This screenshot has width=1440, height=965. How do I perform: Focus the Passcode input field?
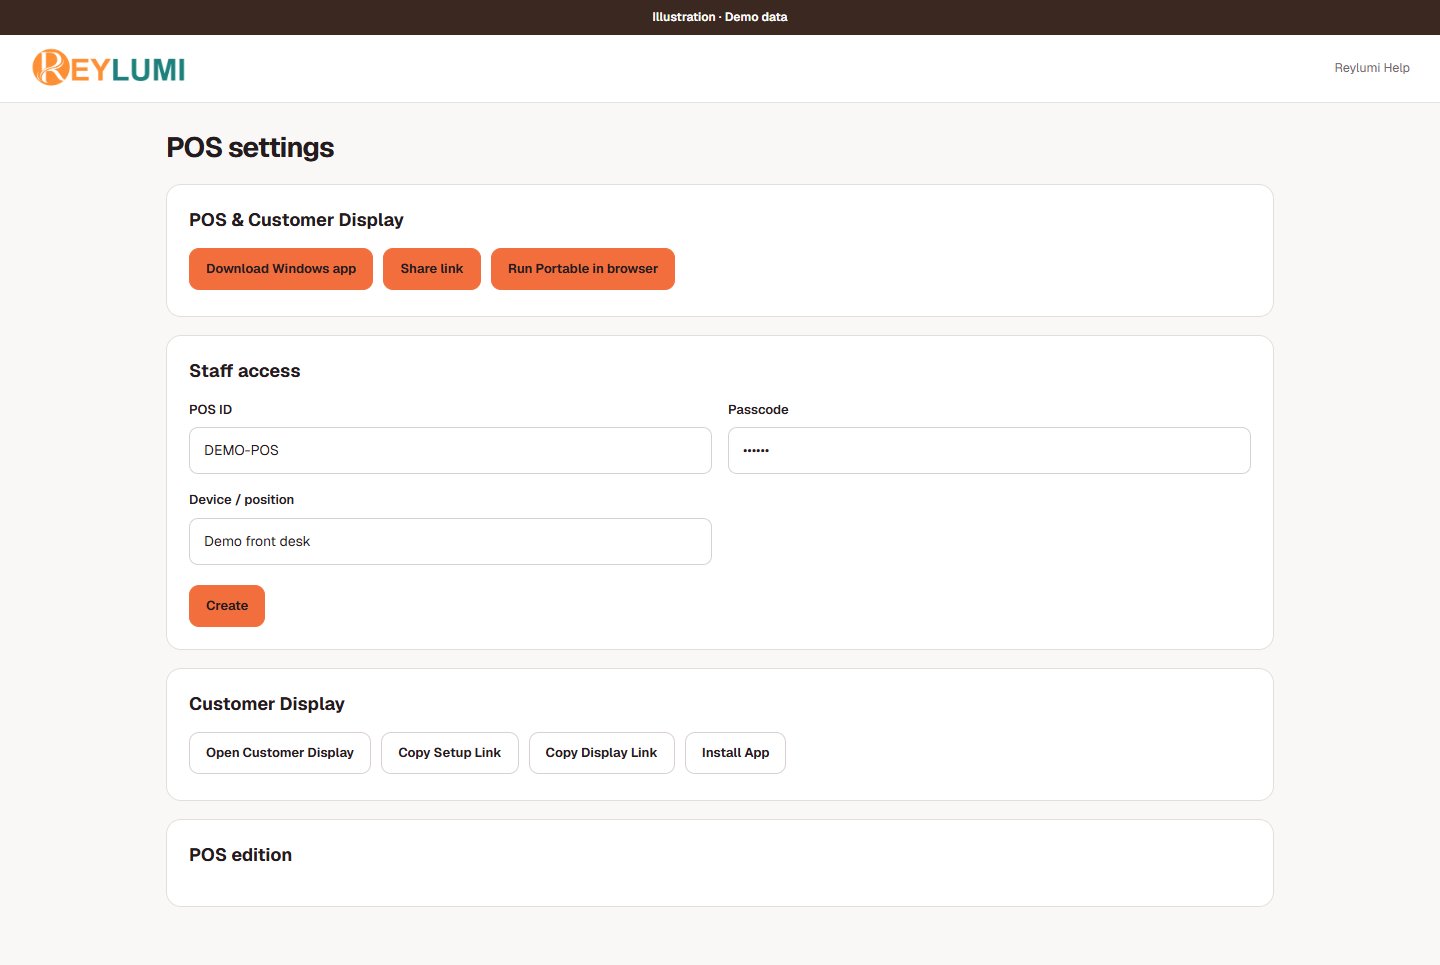point(989,450)
